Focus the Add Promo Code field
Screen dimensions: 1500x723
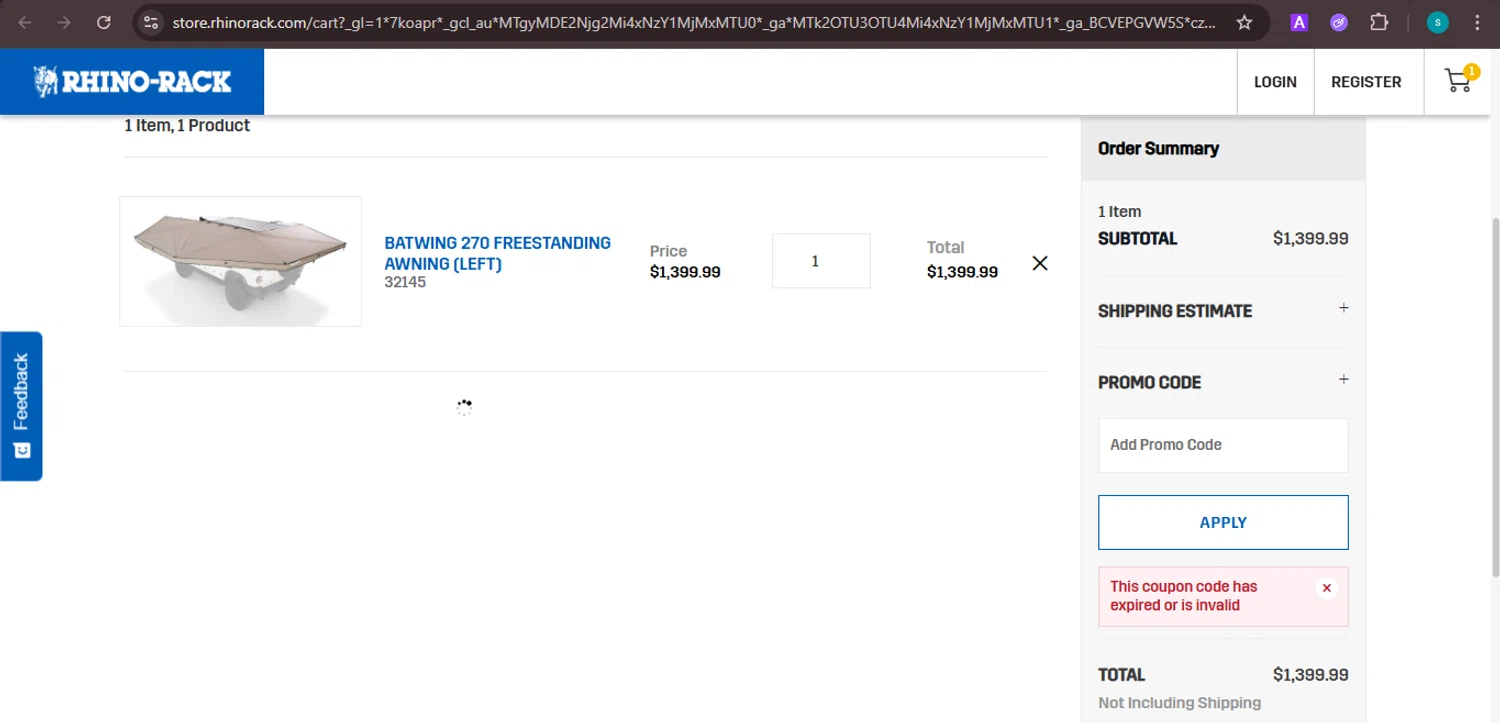point(1223,445)
